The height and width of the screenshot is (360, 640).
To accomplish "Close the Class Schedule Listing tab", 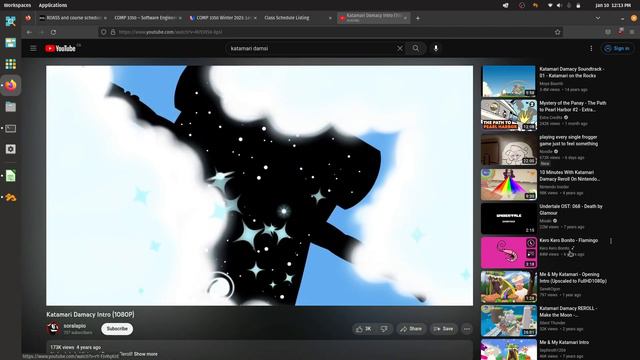I will [x=330, y=18].
